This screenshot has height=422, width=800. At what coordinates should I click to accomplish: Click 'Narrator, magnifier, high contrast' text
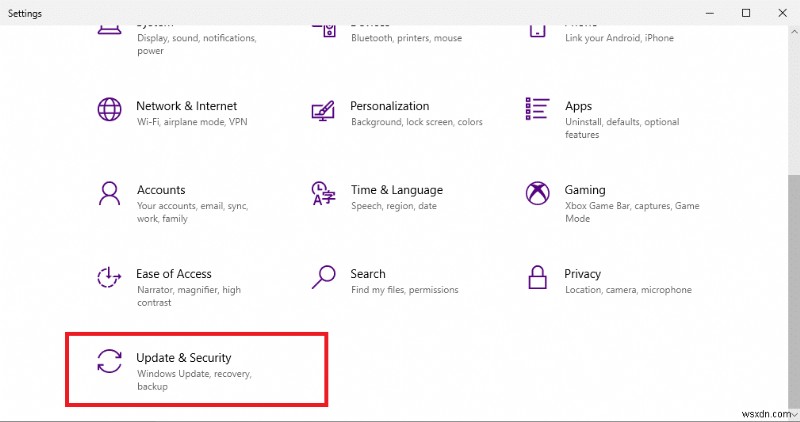[x=189, y=296]
